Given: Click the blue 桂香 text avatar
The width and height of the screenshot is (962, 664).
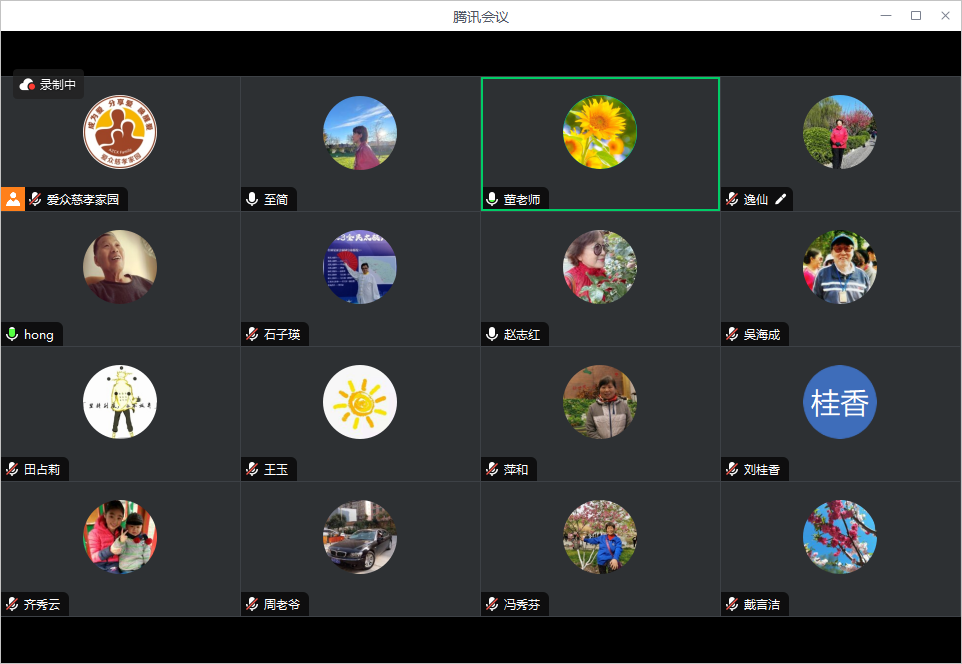Looking at the screenshot, I should pyautogui.click(x=840, y=402).
